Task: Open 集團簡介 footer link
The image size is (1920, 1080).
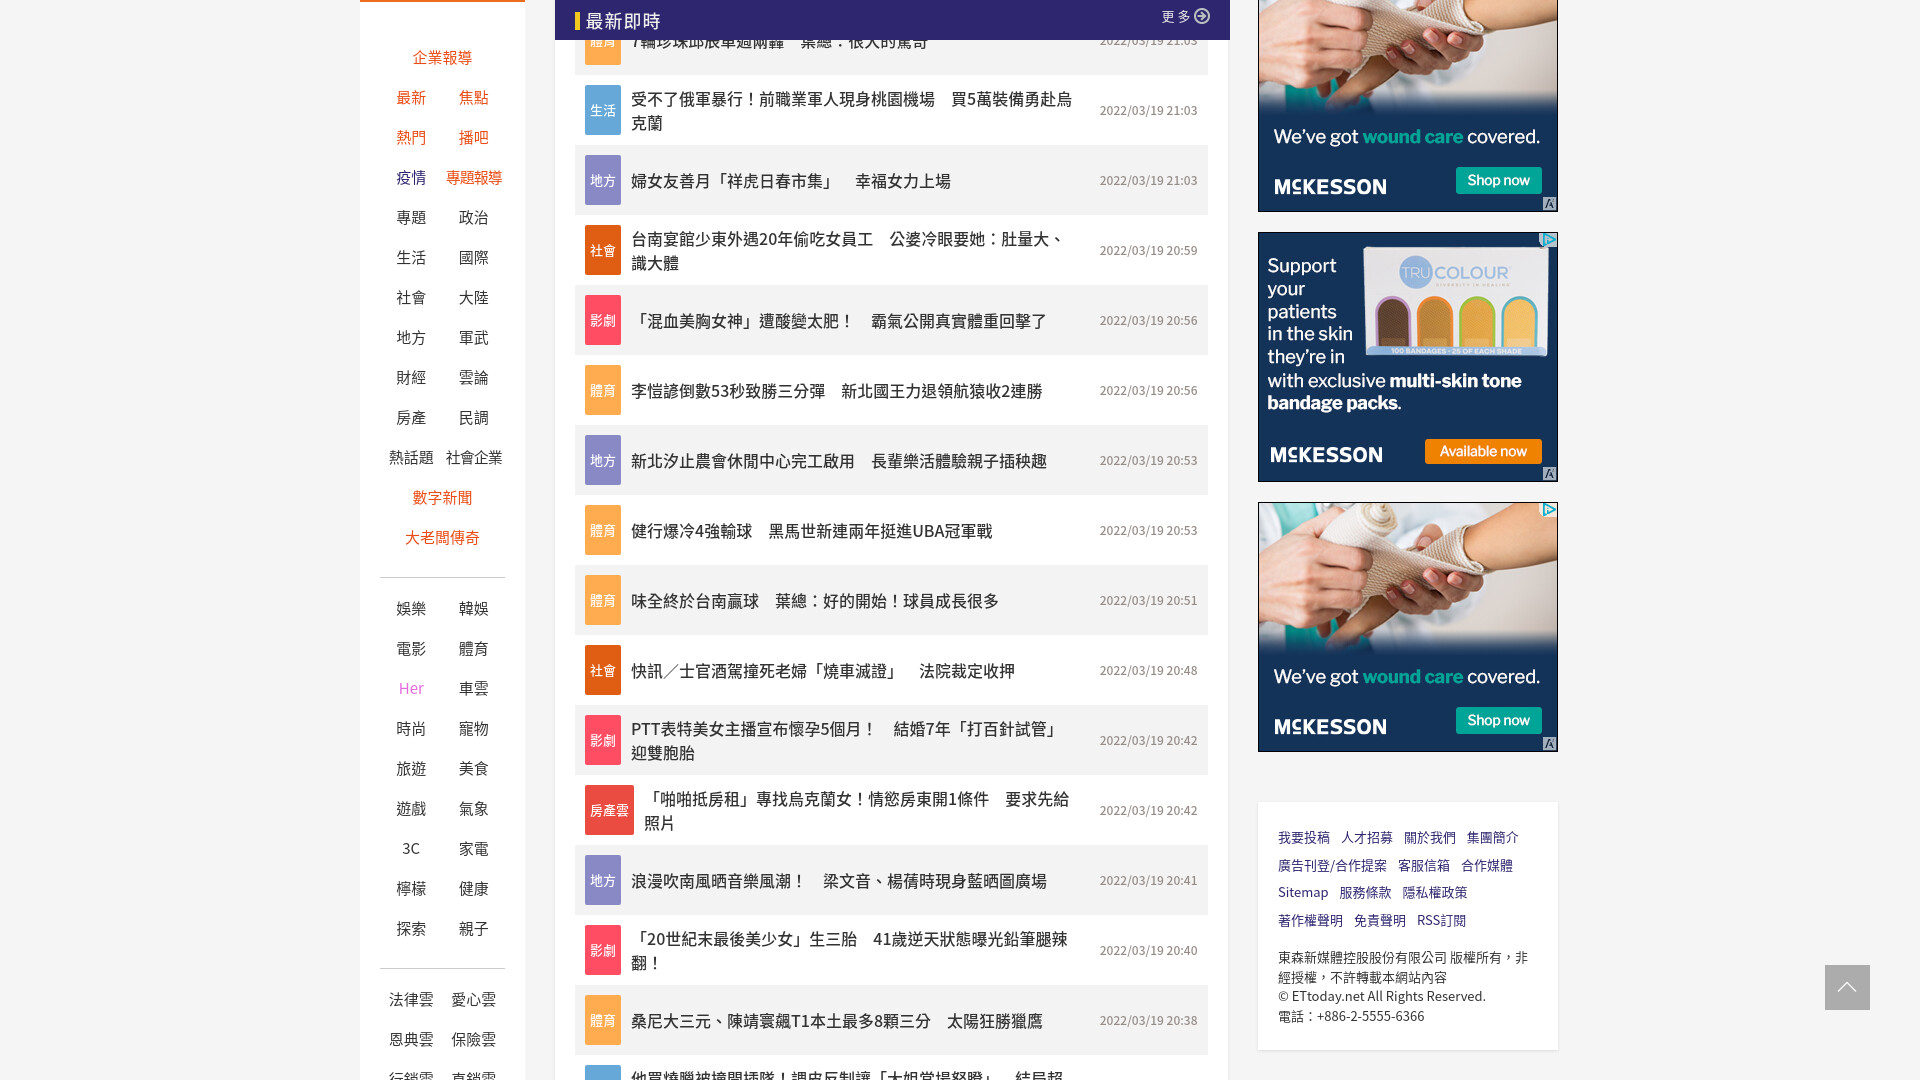Action: (x=1493, y=837)
